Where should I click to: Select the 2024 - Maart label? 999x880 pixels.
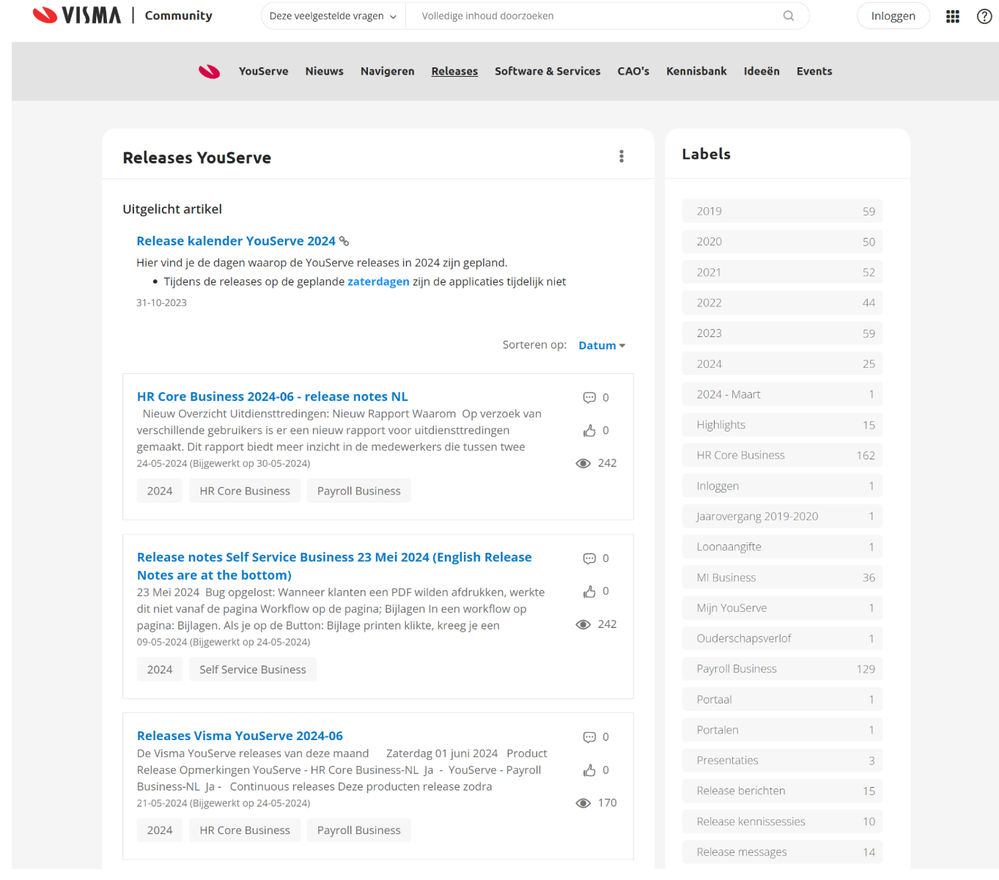(x=782, y=394)
